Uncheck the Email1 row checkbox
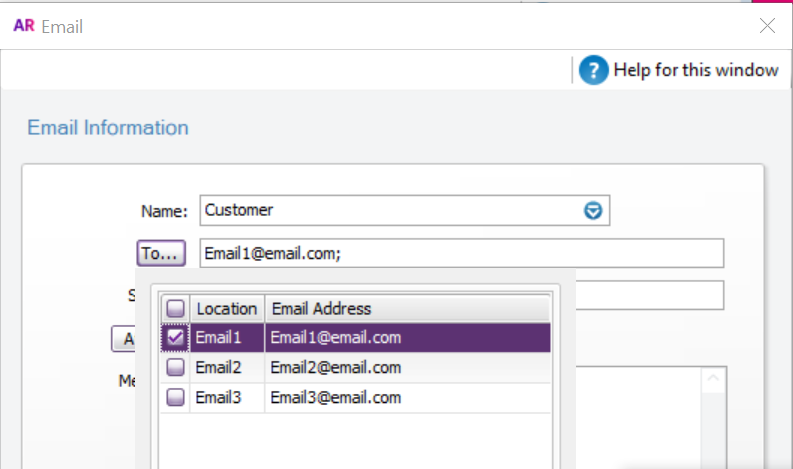This screenshot has height=469, width=793. pyautogui.click(x=175, y=338)
